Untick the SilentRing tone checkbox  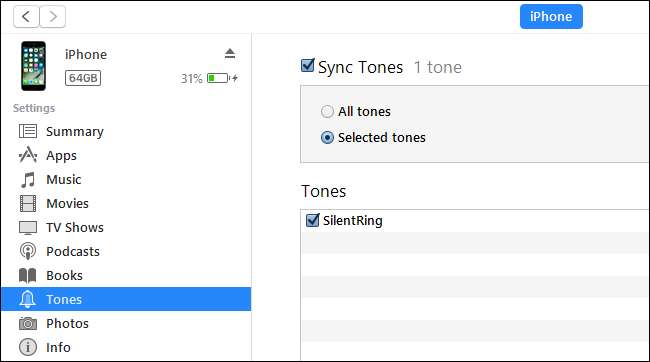(313, 220)
